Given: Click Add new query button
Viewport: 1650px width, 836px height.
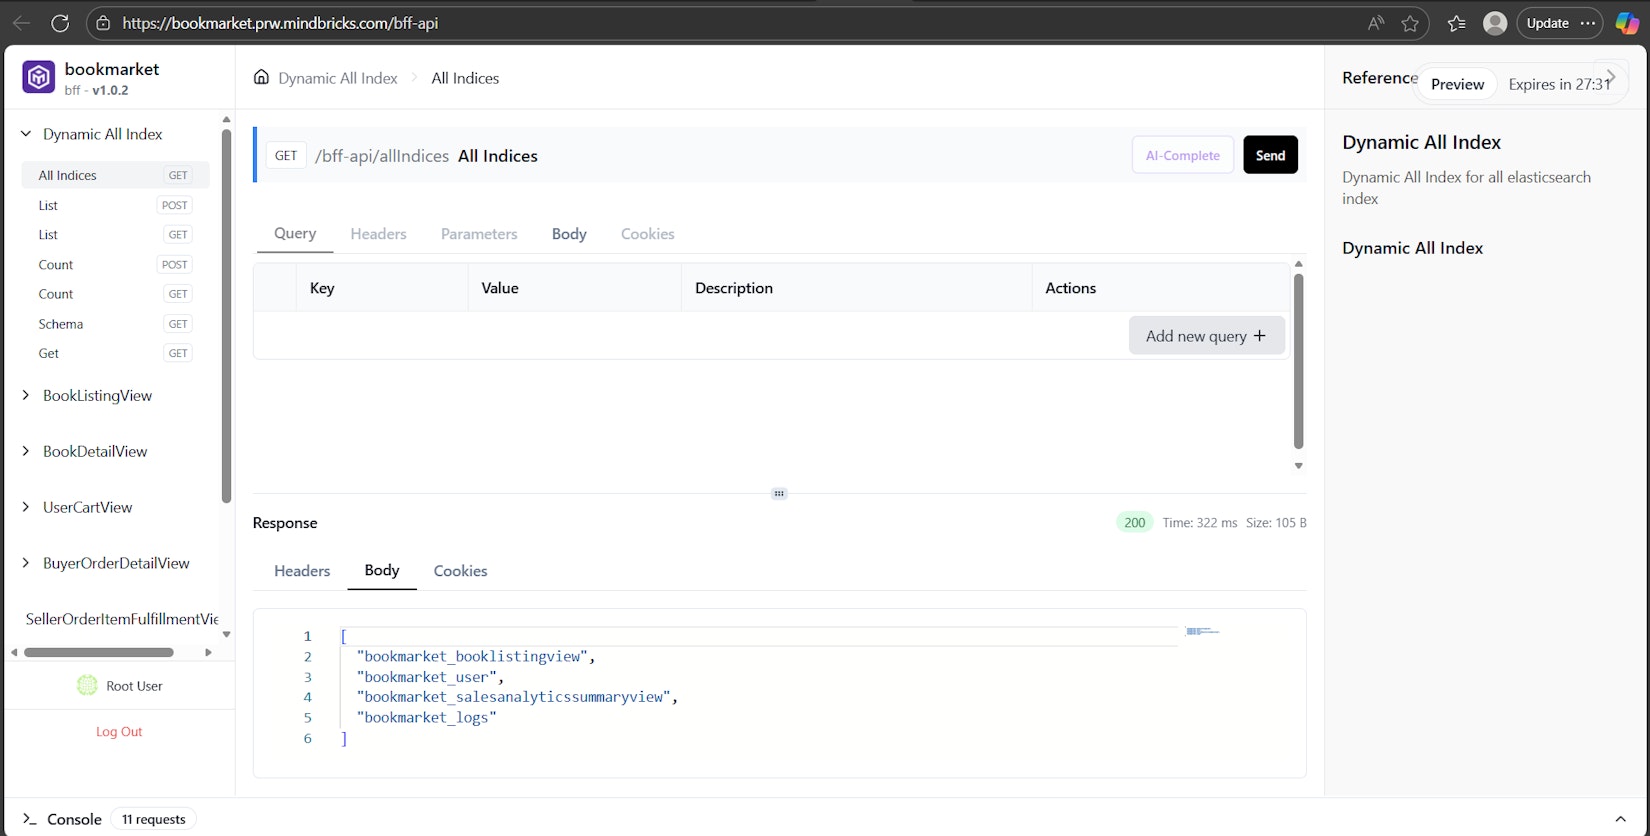Looking at the screenshot, I should (1206, 336).
